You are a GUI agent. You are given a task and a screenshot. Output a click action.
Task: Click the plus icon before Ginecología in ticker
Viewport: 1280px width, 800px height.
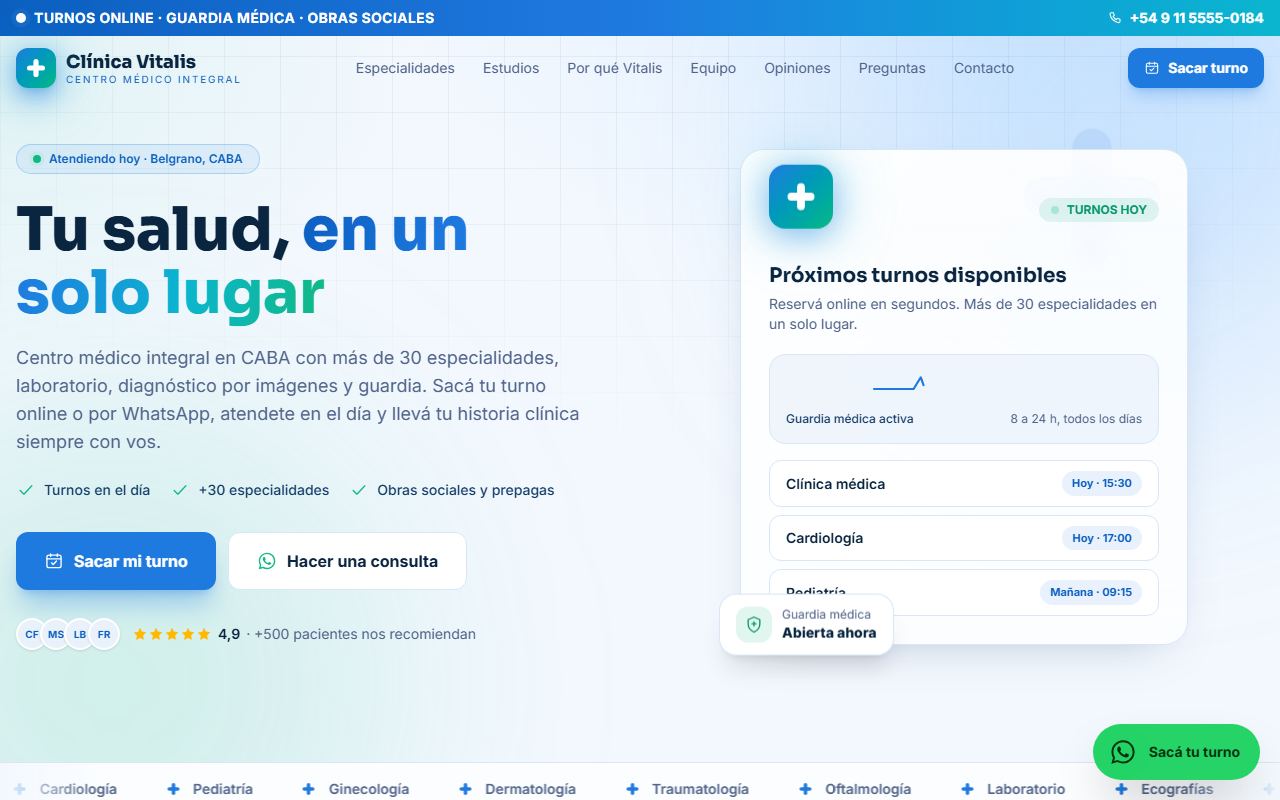pyautogui.click(x=309, y=789)
